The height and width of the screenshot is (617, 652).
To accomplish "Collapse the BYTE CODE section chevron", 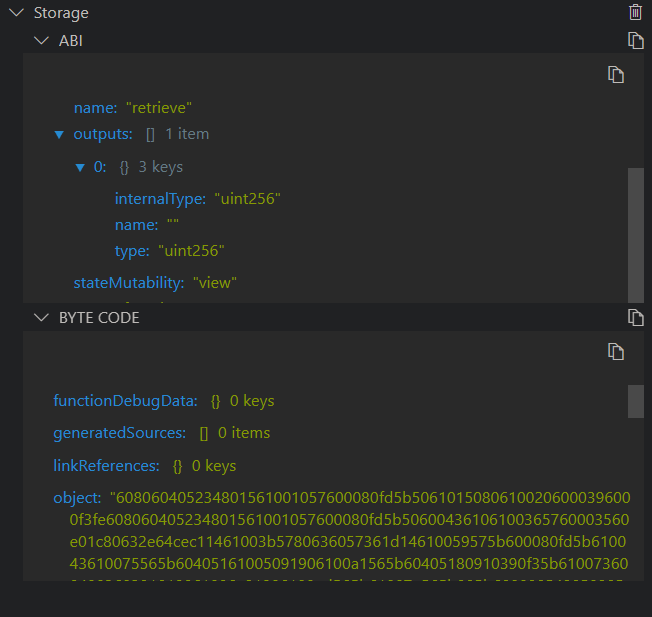I will tap(41, 317).
